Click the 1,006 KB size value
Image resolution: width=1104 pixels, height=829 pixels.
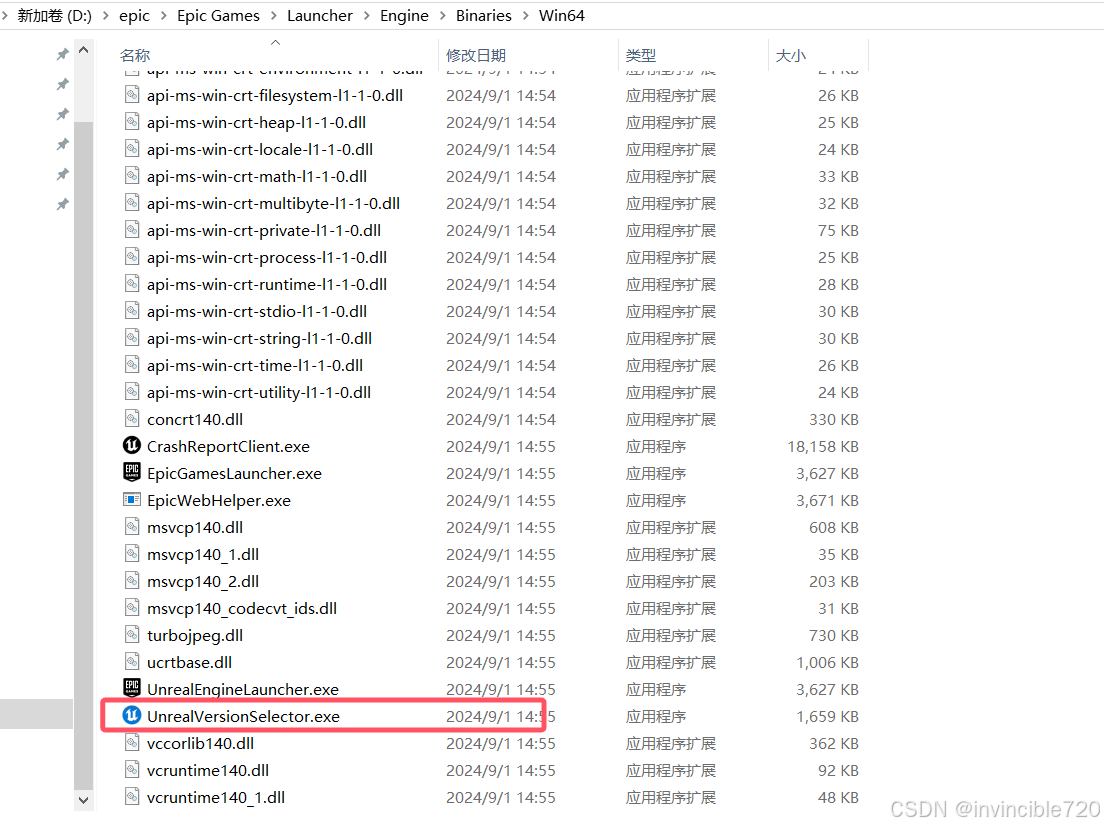click(827, 662)
